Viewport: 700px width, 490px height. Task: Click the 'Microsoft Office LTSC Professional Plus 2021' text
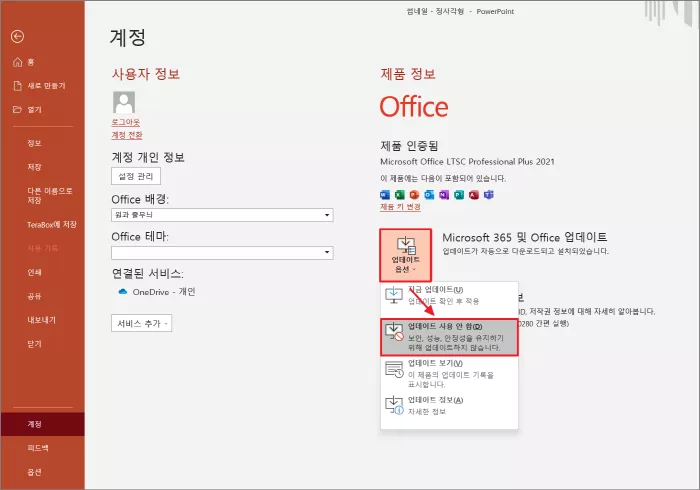(x=467, y=162)
